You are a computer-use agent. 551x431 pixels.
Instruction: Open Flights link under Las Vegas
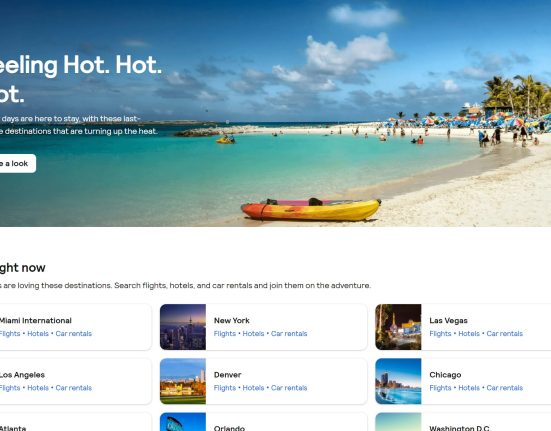[440, 333]
